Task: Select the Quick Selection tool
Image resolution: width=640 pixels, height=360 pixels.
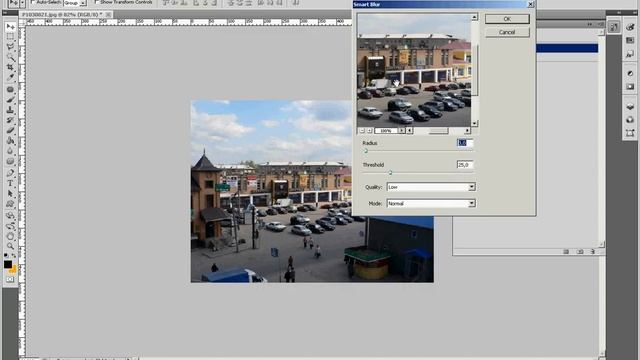Action: pyautogui.click(x=10, y=58)
